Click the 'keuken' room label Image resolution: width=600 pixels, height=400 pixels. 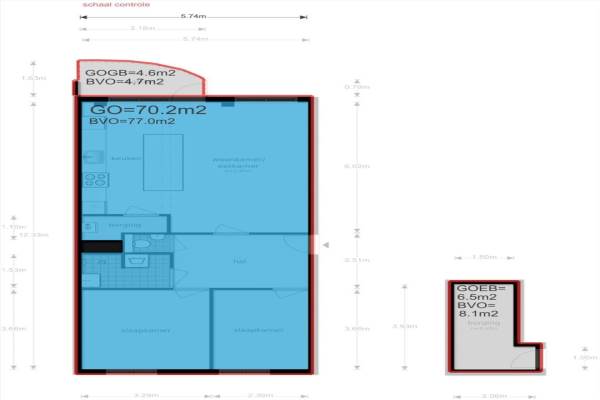pyautogui.click(x=124, y=159)
